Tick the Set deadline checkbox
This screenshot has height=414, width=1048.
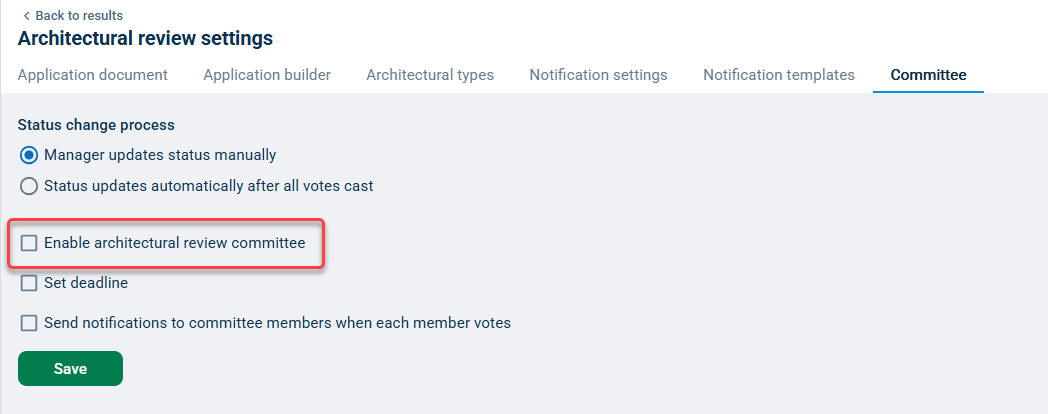[29, 283]
